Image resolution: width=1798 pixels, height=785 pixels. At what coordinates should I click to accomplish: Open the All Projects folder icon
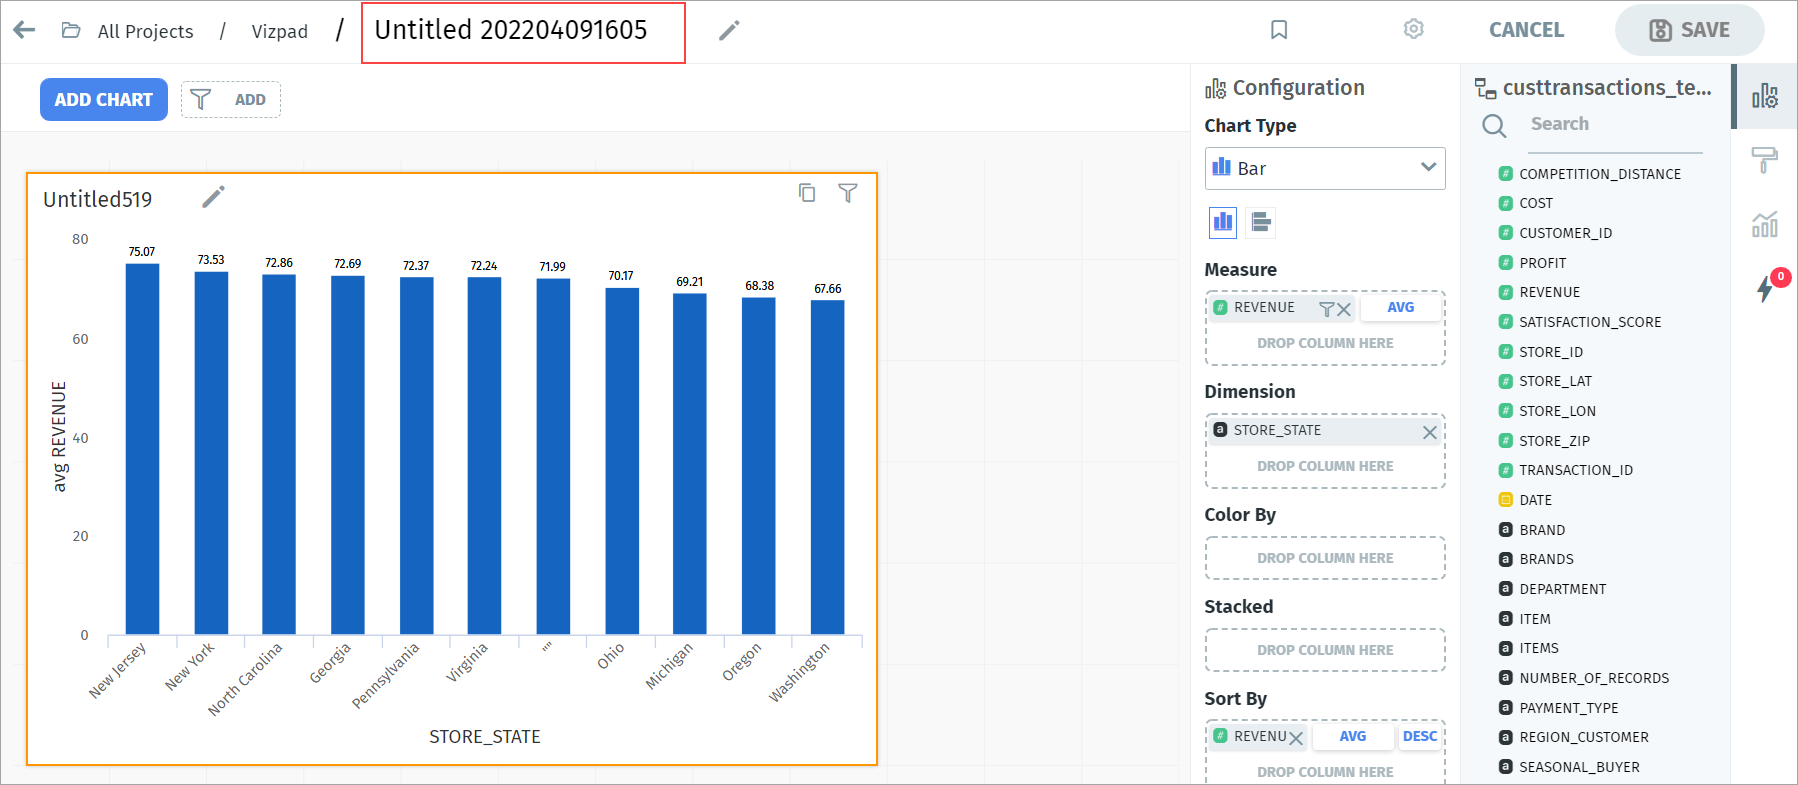pos(71,30)
